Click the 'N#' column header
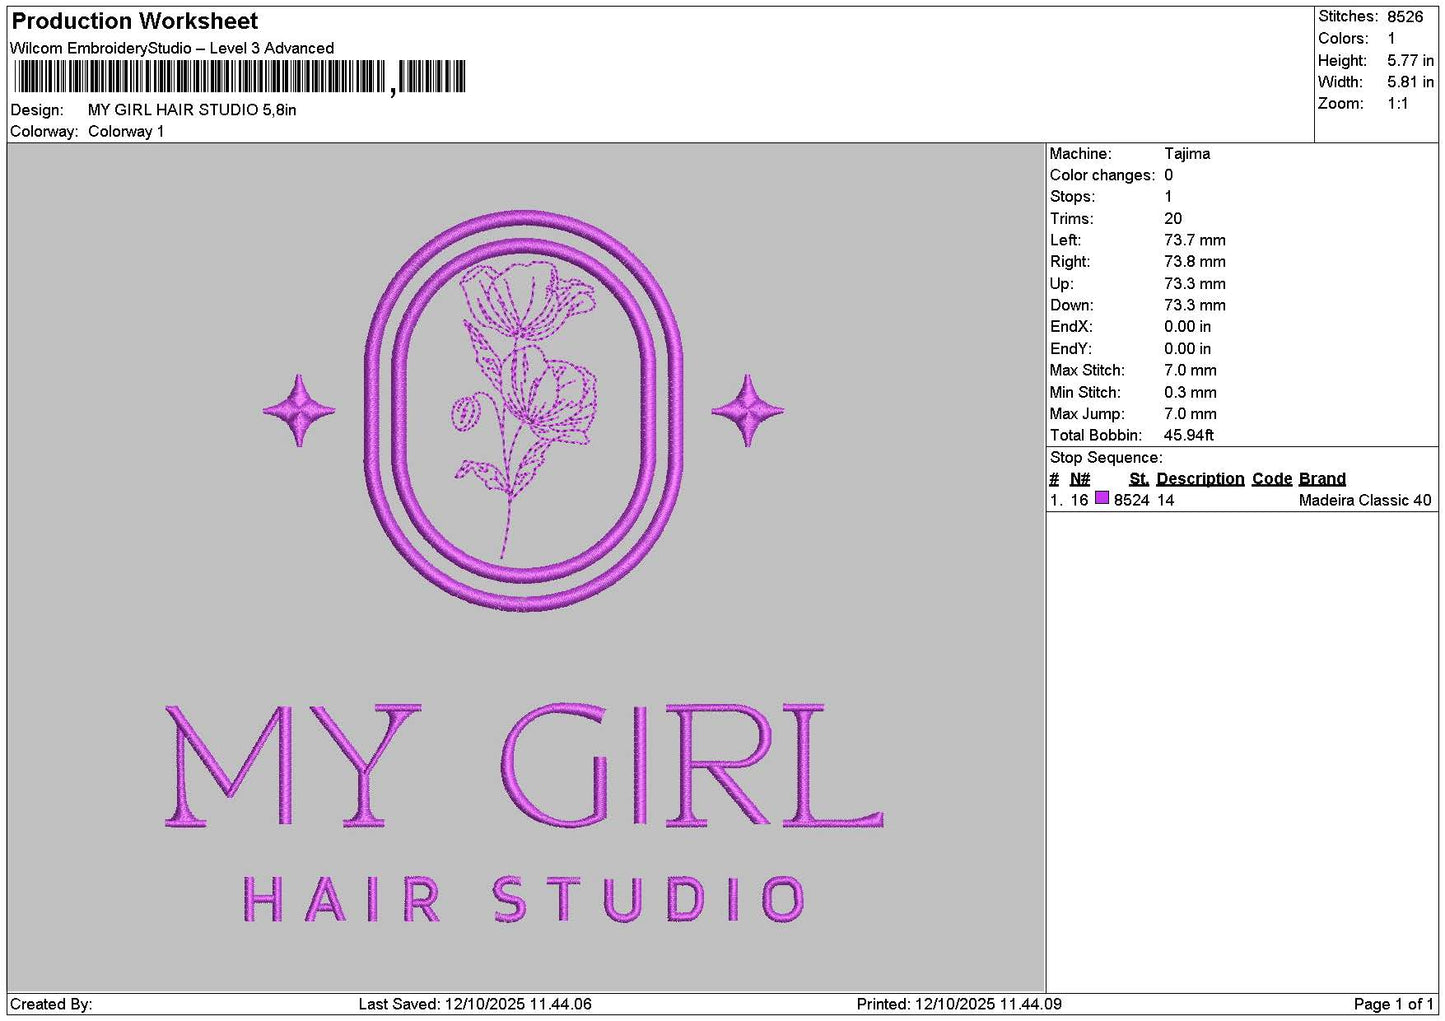Screen dimensions: 1445x1021 point(1080,479)
